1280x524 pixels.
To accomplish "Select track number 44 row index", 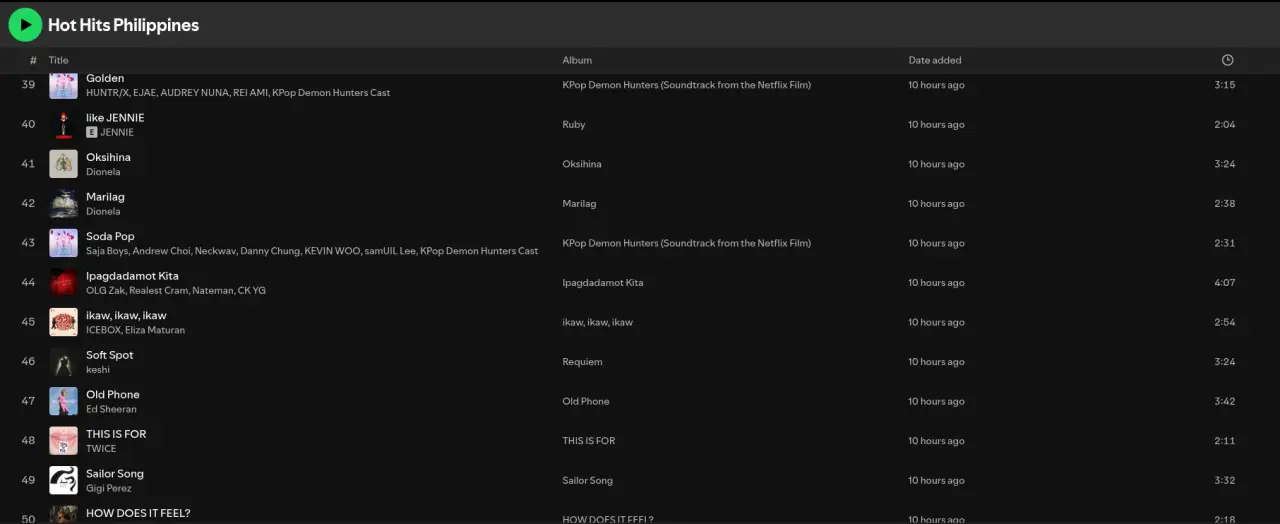I will click(x=28, y=282).
